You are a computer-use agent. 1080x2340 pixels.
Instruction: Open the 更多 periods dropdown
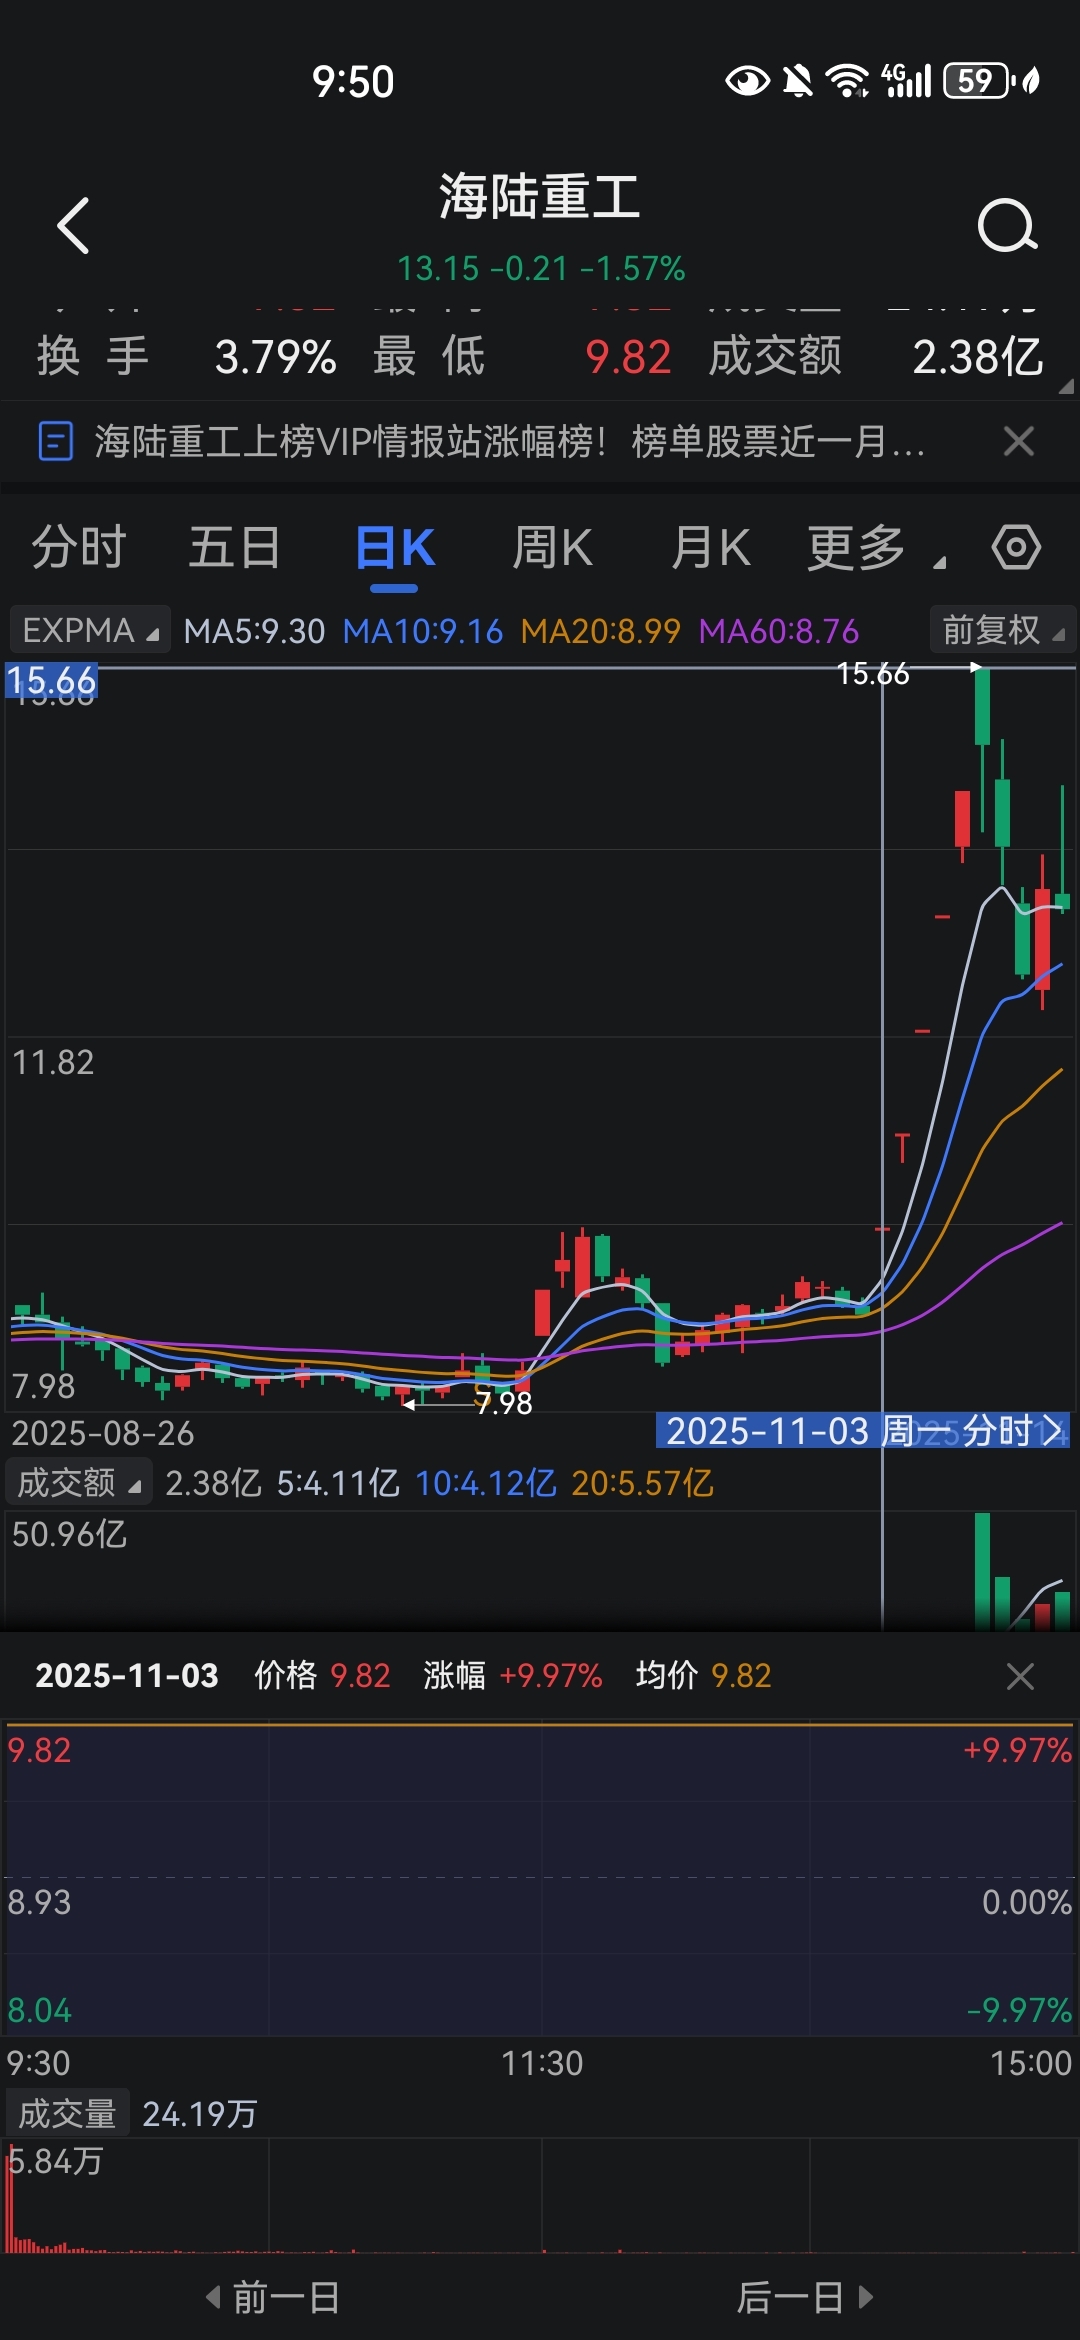point(875,547)
